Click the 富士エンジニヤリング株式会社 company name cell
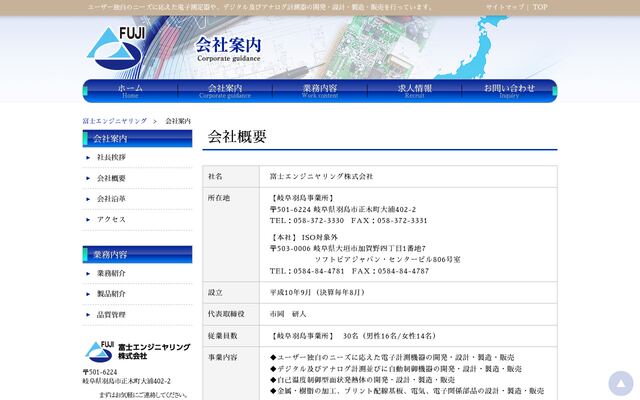 321,176
